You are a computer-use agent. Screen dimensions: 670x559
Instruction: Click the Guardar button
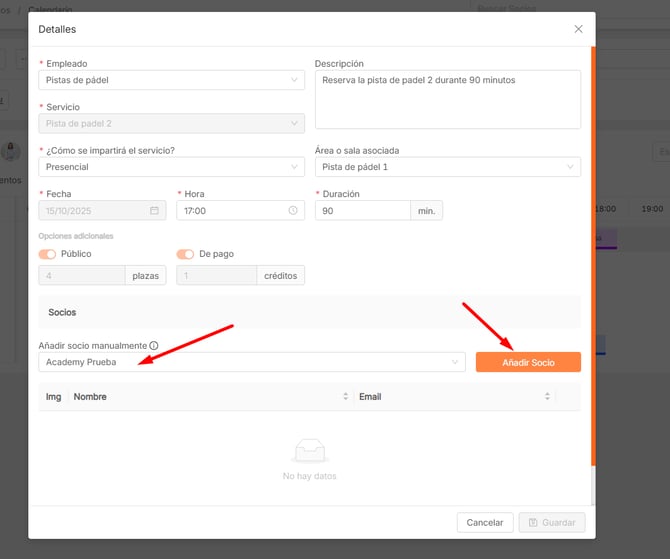(551, 523)
